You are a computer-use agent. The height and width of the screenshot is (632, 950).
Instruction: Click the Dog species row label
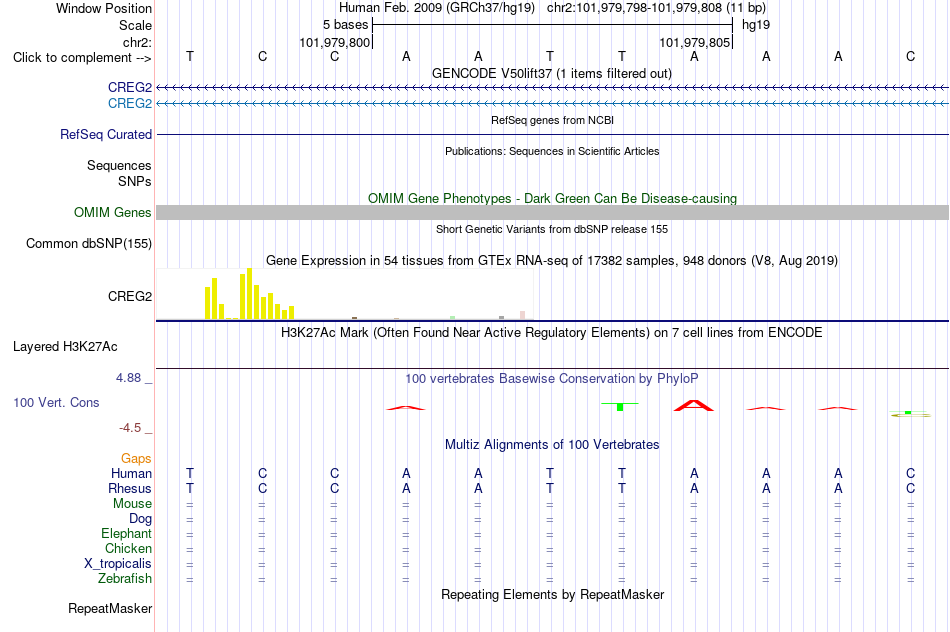point(141,519)
